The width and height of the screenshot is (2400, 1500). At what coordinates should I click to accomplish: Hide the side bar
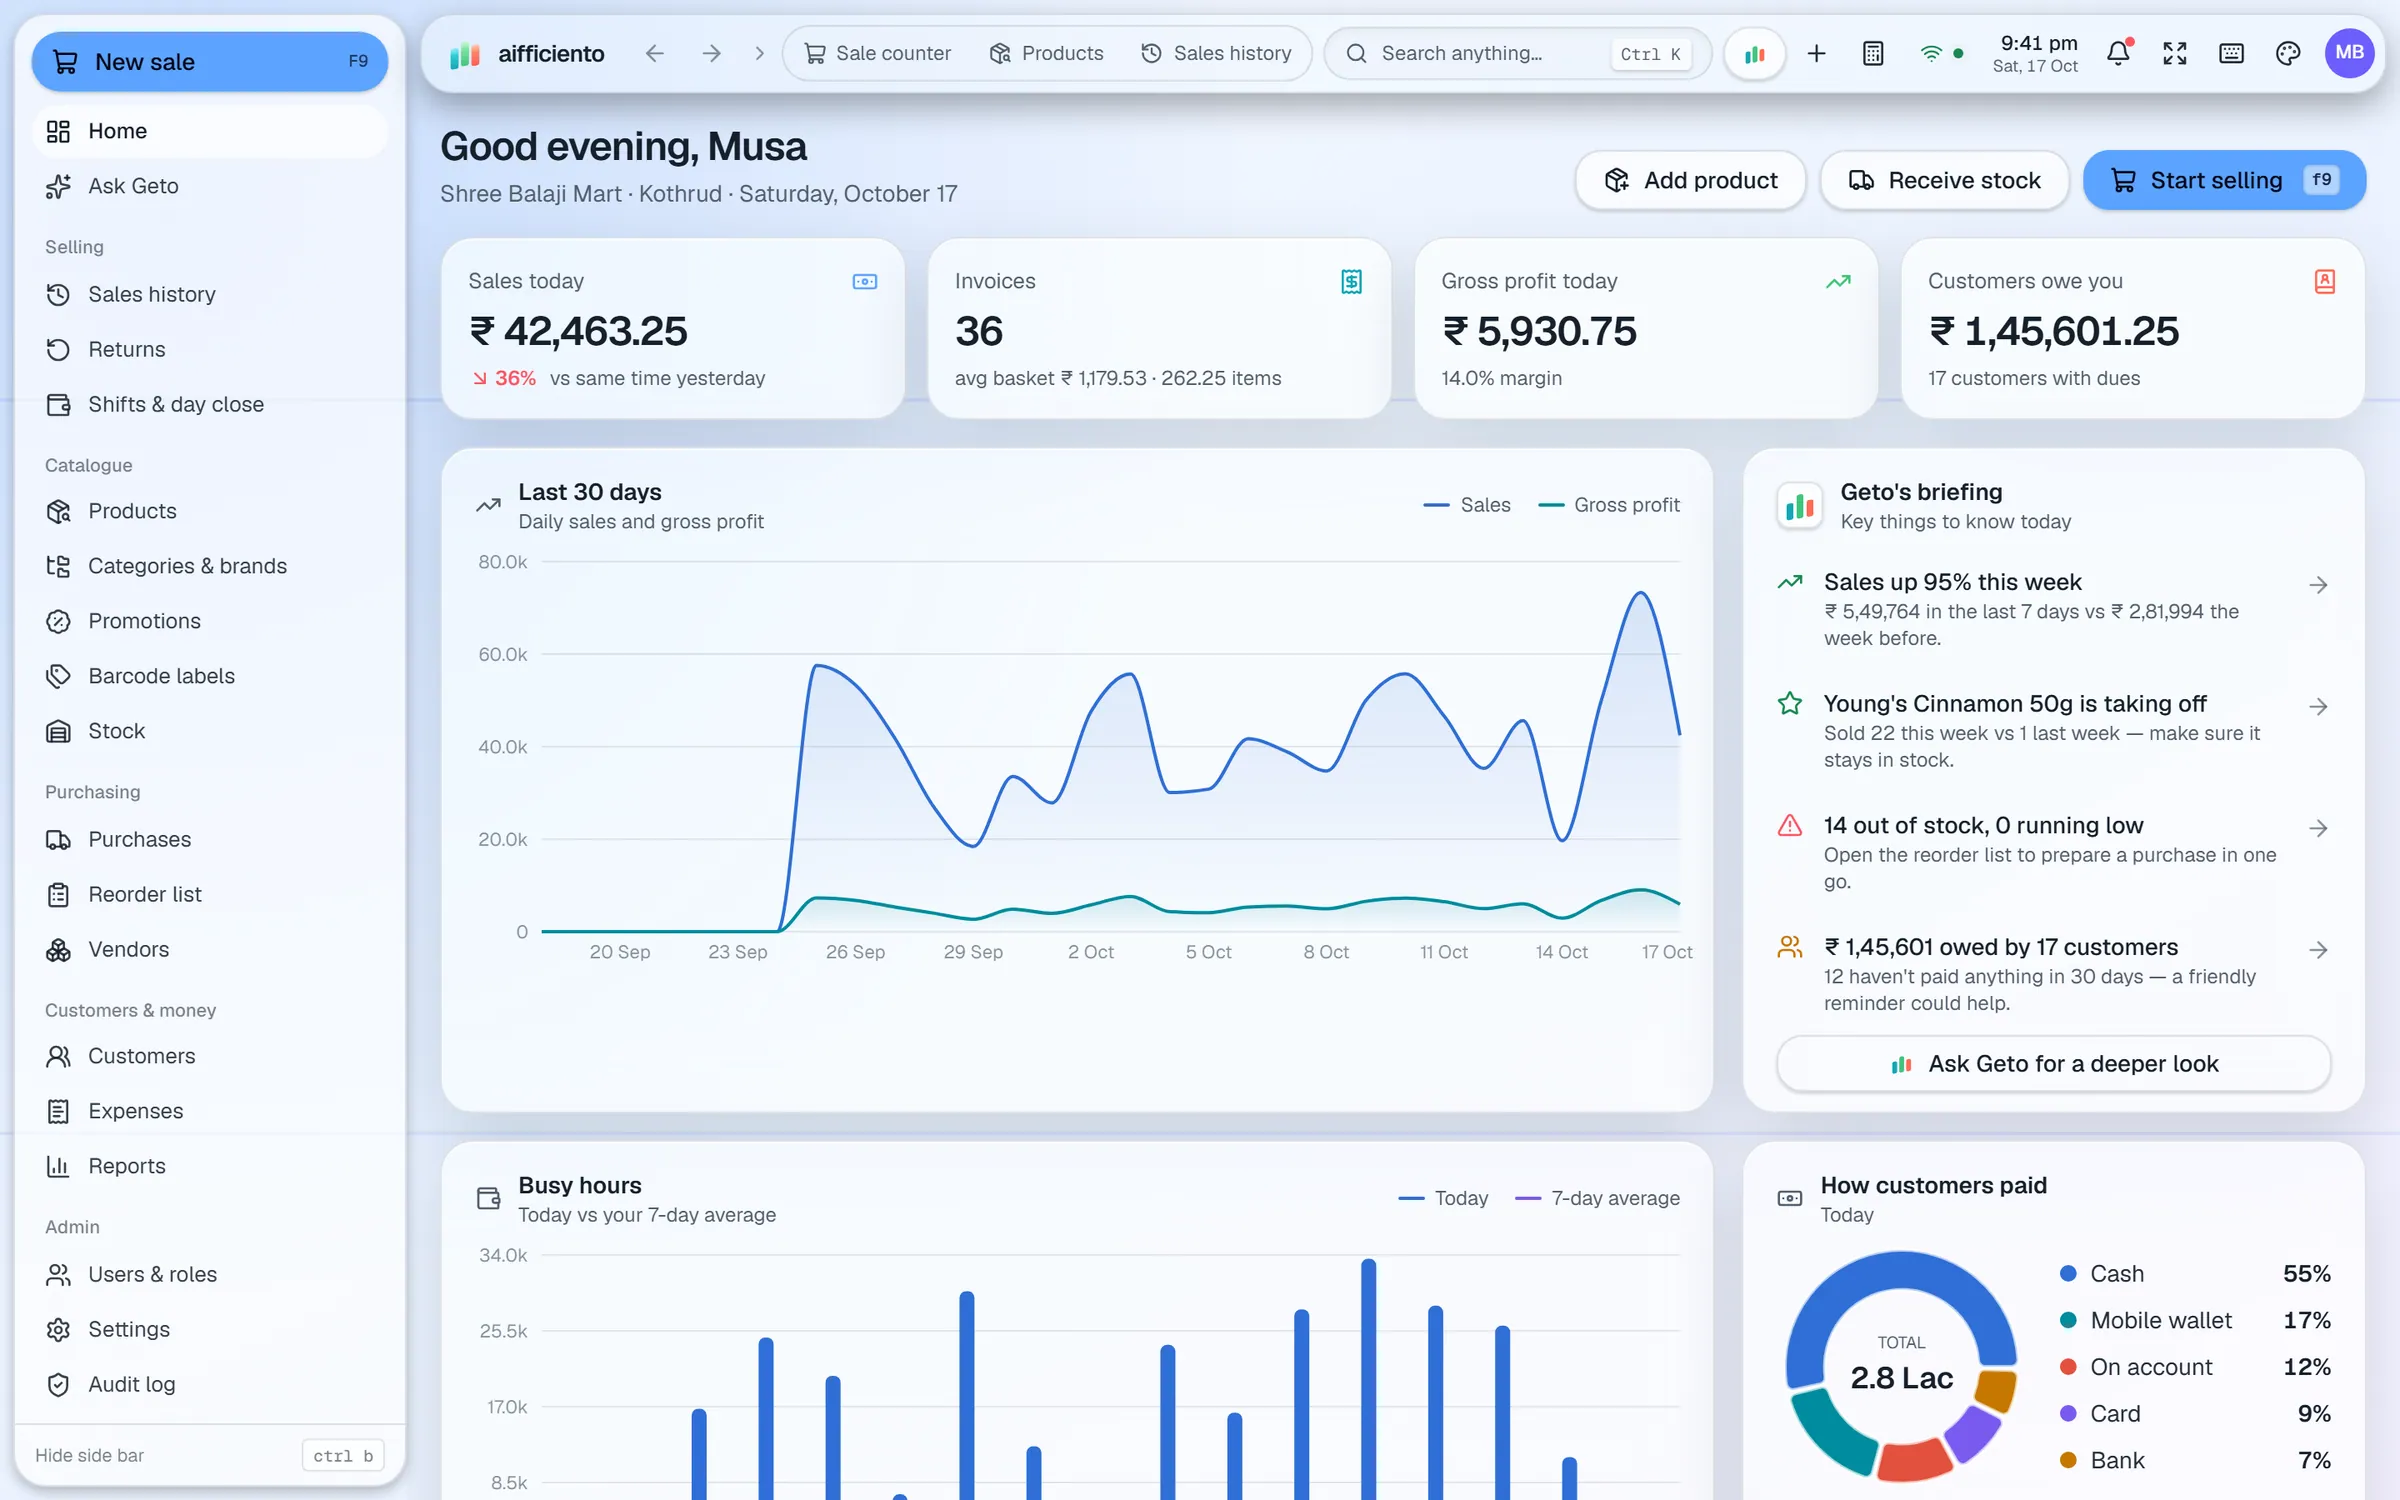coord(209,1455)
